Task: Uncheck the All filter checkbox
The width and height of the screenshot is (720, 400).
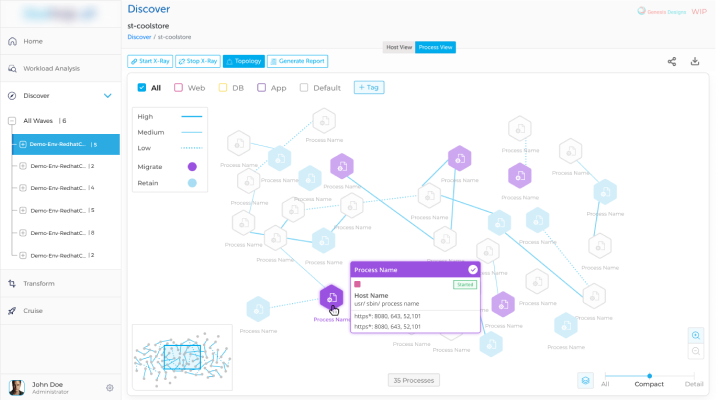Action: click(x=142, y=88)
